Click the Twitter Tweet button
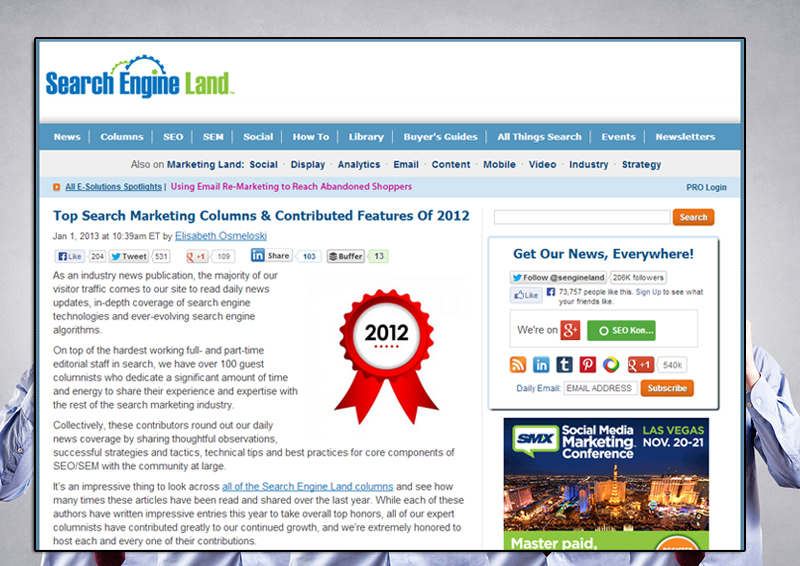 129,256
